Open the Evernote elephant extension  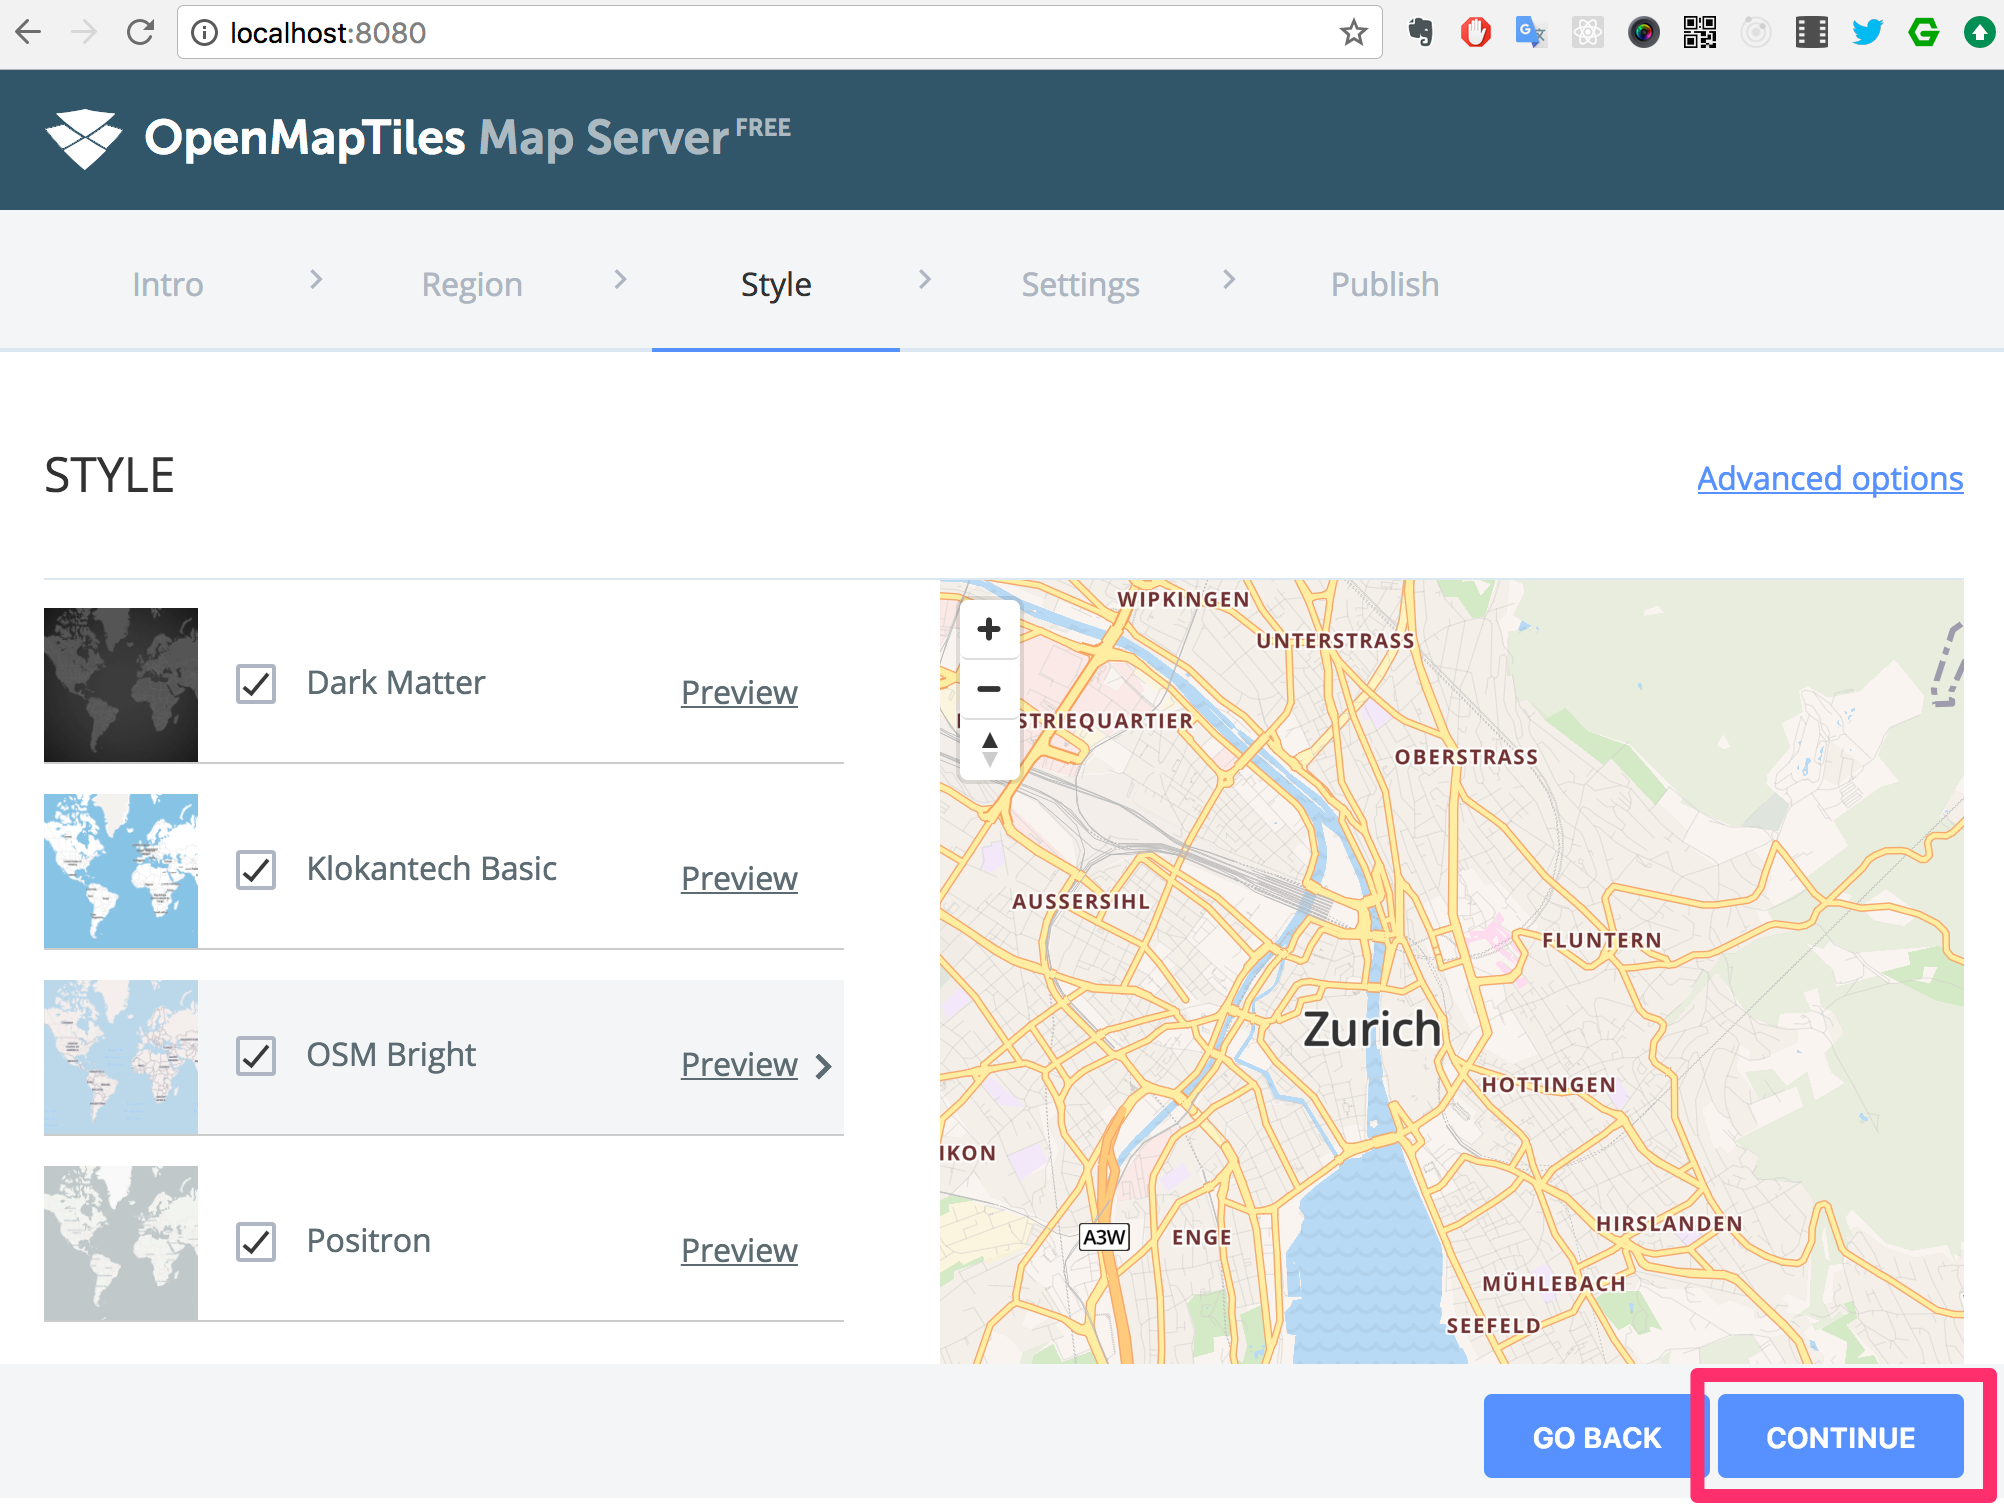[x=1420, y=33]
